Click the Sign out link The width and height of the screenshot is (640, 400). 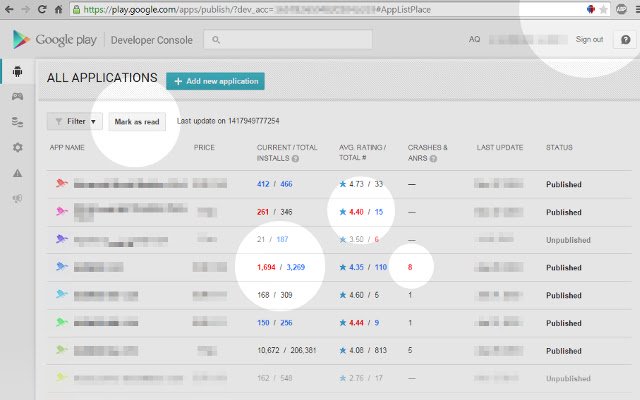coord(589,39)
